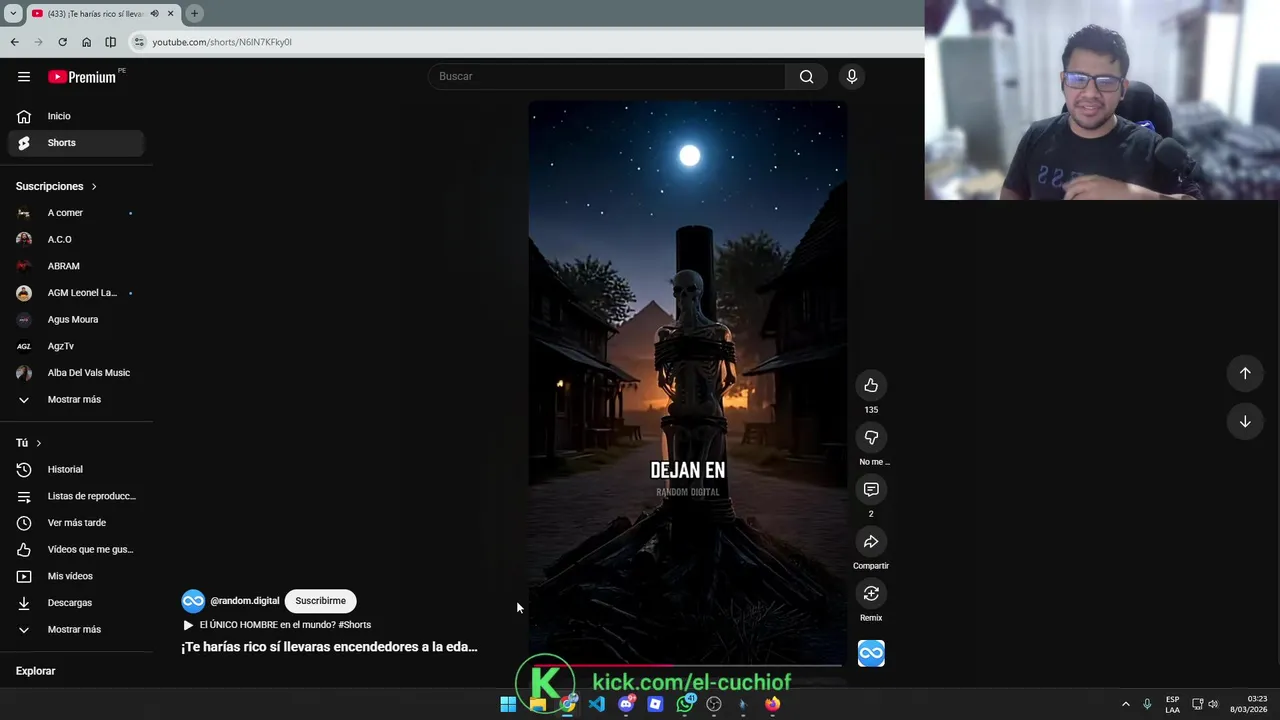Open the comments on the Short
Screen dimensions: 1280x720
[871, 489]
